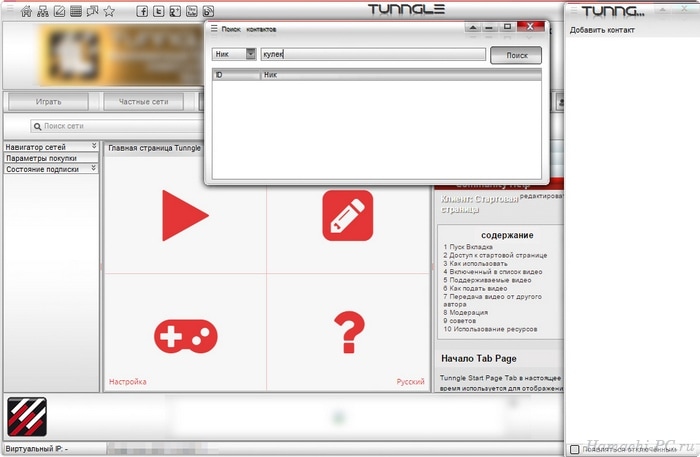Click the Частные сети tab button
The image size is (700, 457).
[x=143, y=102]
